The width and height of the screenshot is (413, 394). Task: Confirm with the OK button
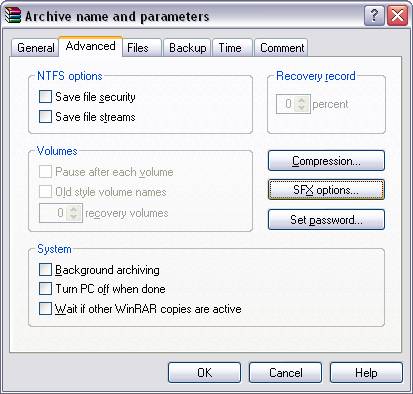click(204, 373)
